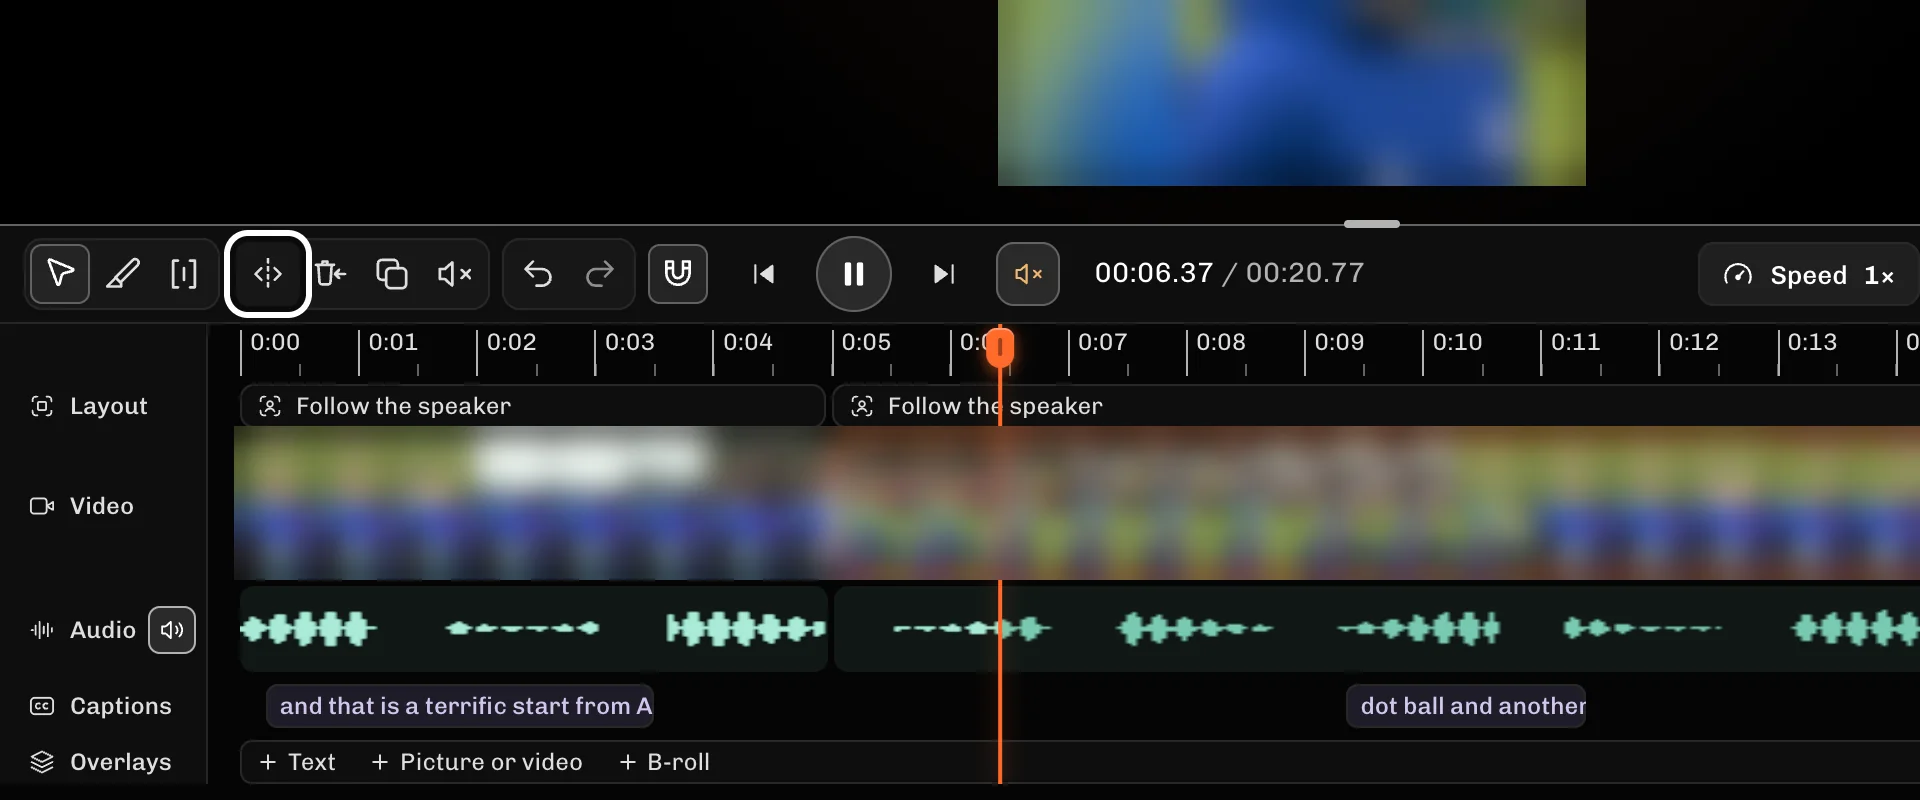
Task: Pause the video playback
Action: coord(854,274)
